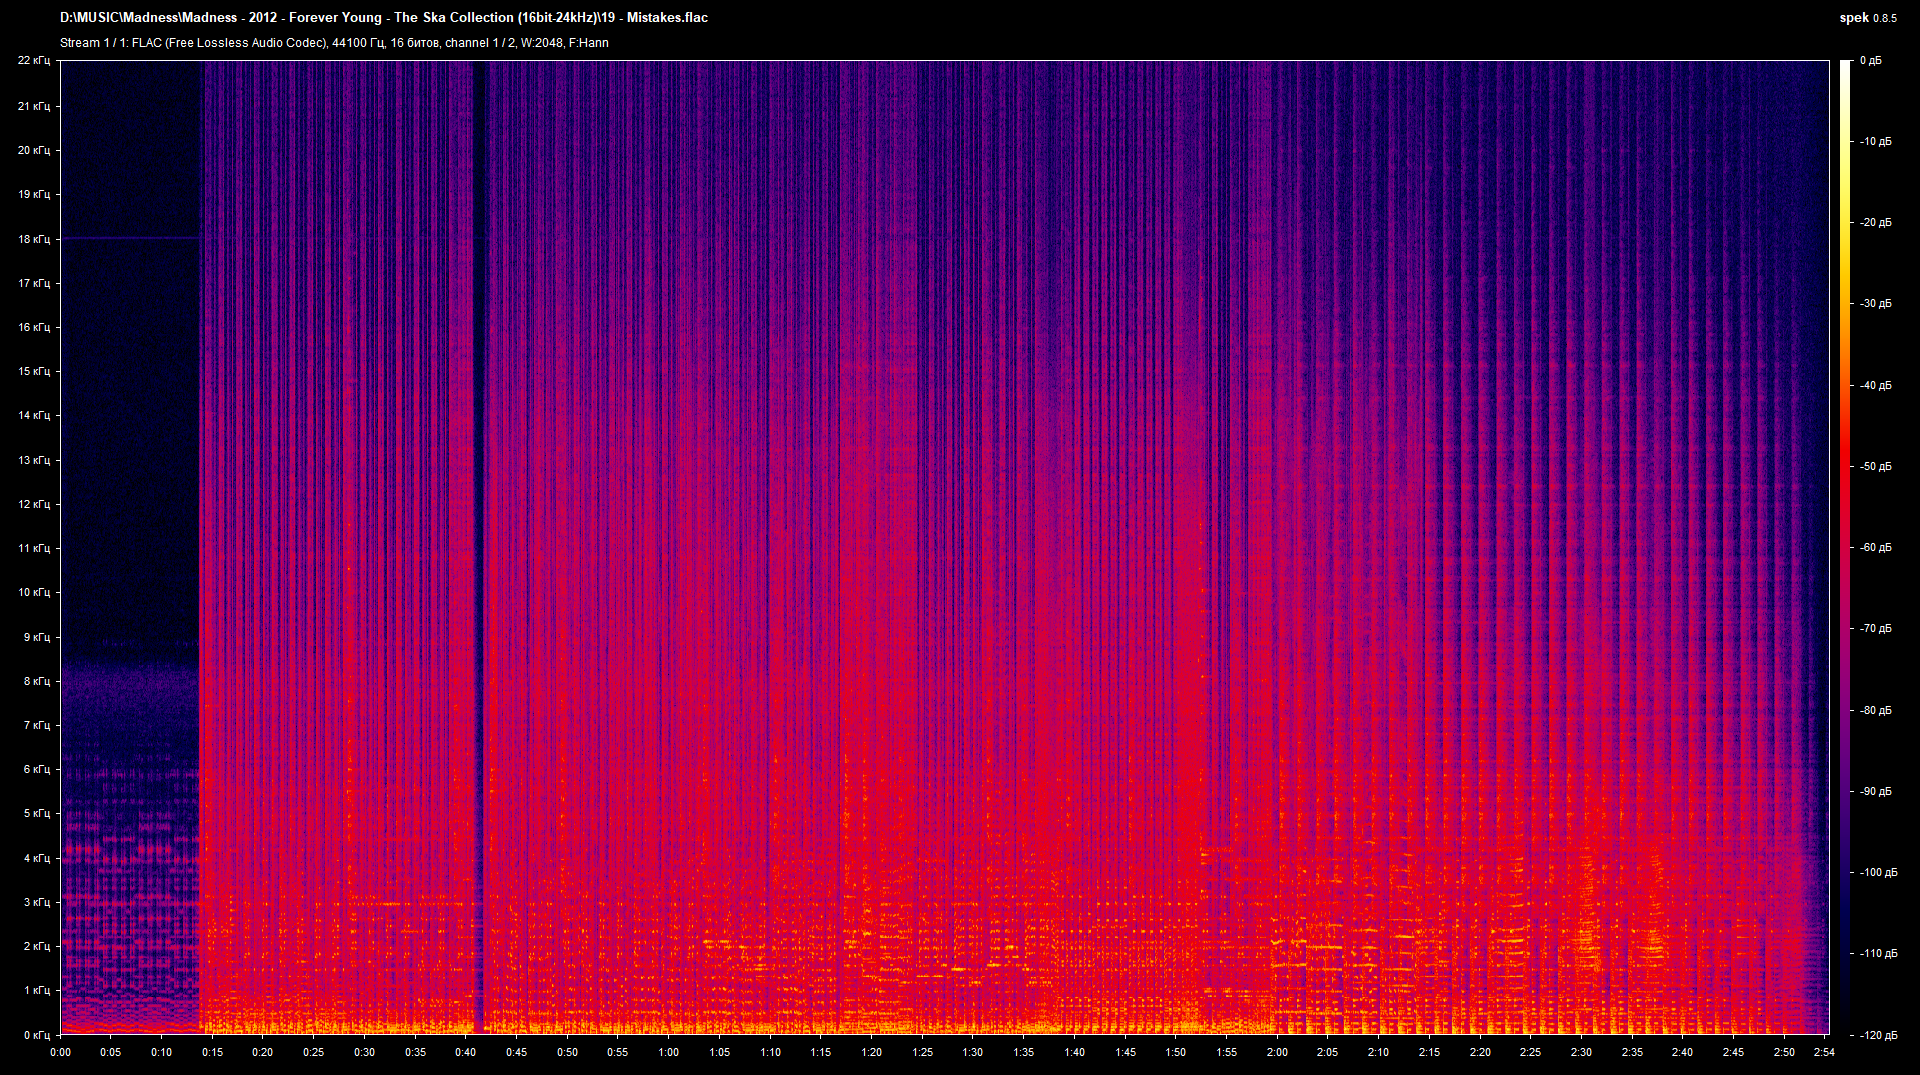Image resolution: width=1920 pixels, height=1075 pixels.
Task: Click the 1:00 mark on the time axis
Action: (668, 1052)
